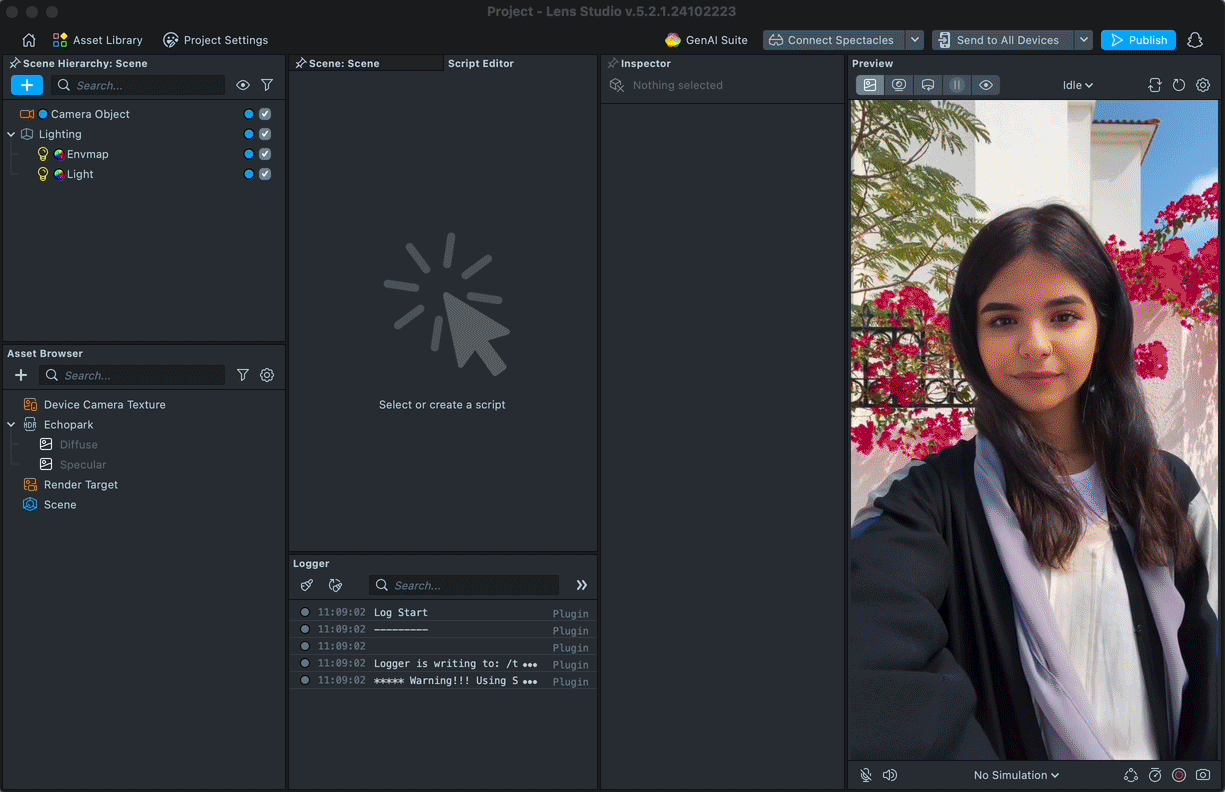Open the Idle state dropdown

click(x=1077, y=85)
